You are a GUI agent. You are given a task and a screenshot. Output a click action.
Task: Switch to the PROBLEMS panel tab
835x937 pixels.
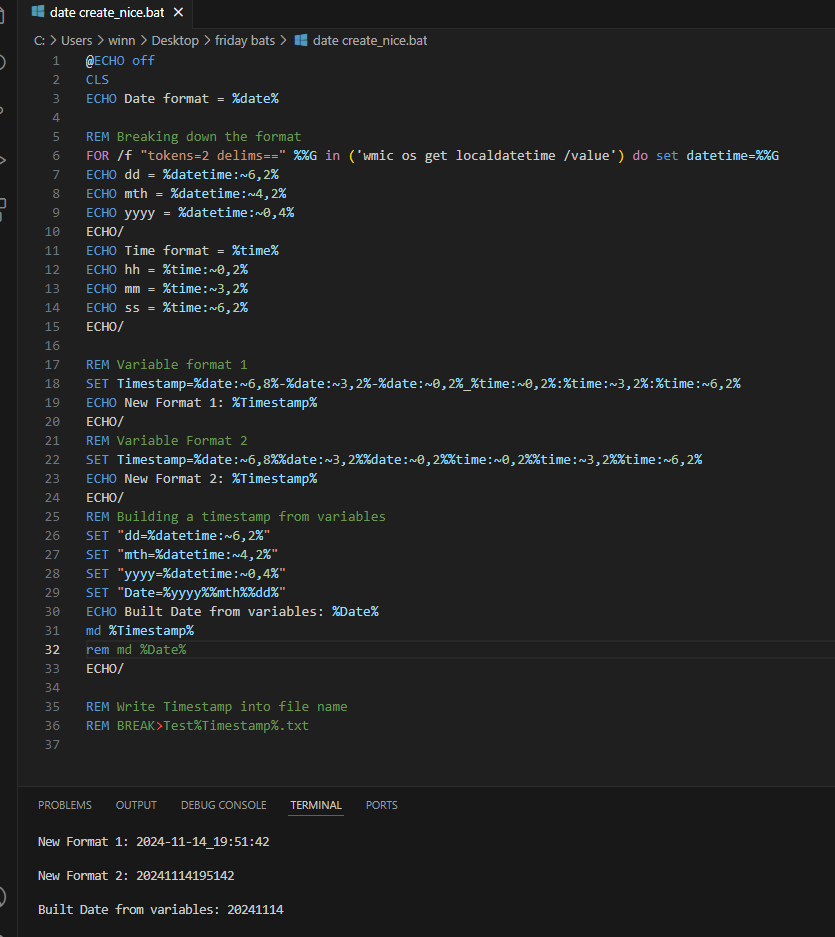(64, 805)
